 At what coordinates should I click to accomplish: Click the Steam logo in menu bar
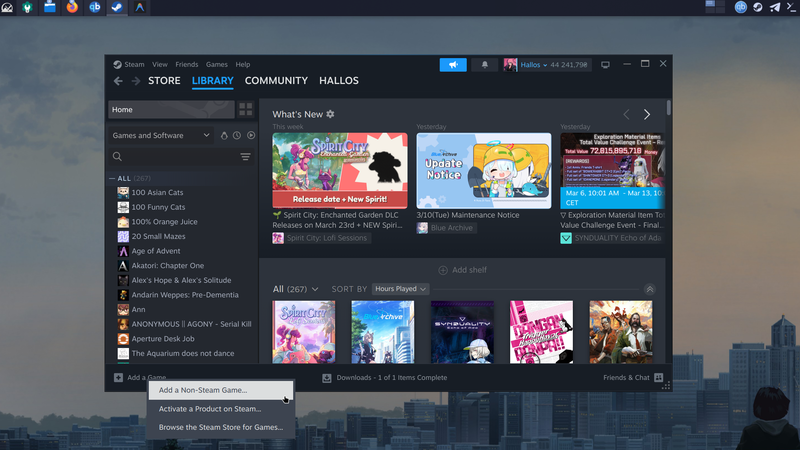[x=117, y=64]
